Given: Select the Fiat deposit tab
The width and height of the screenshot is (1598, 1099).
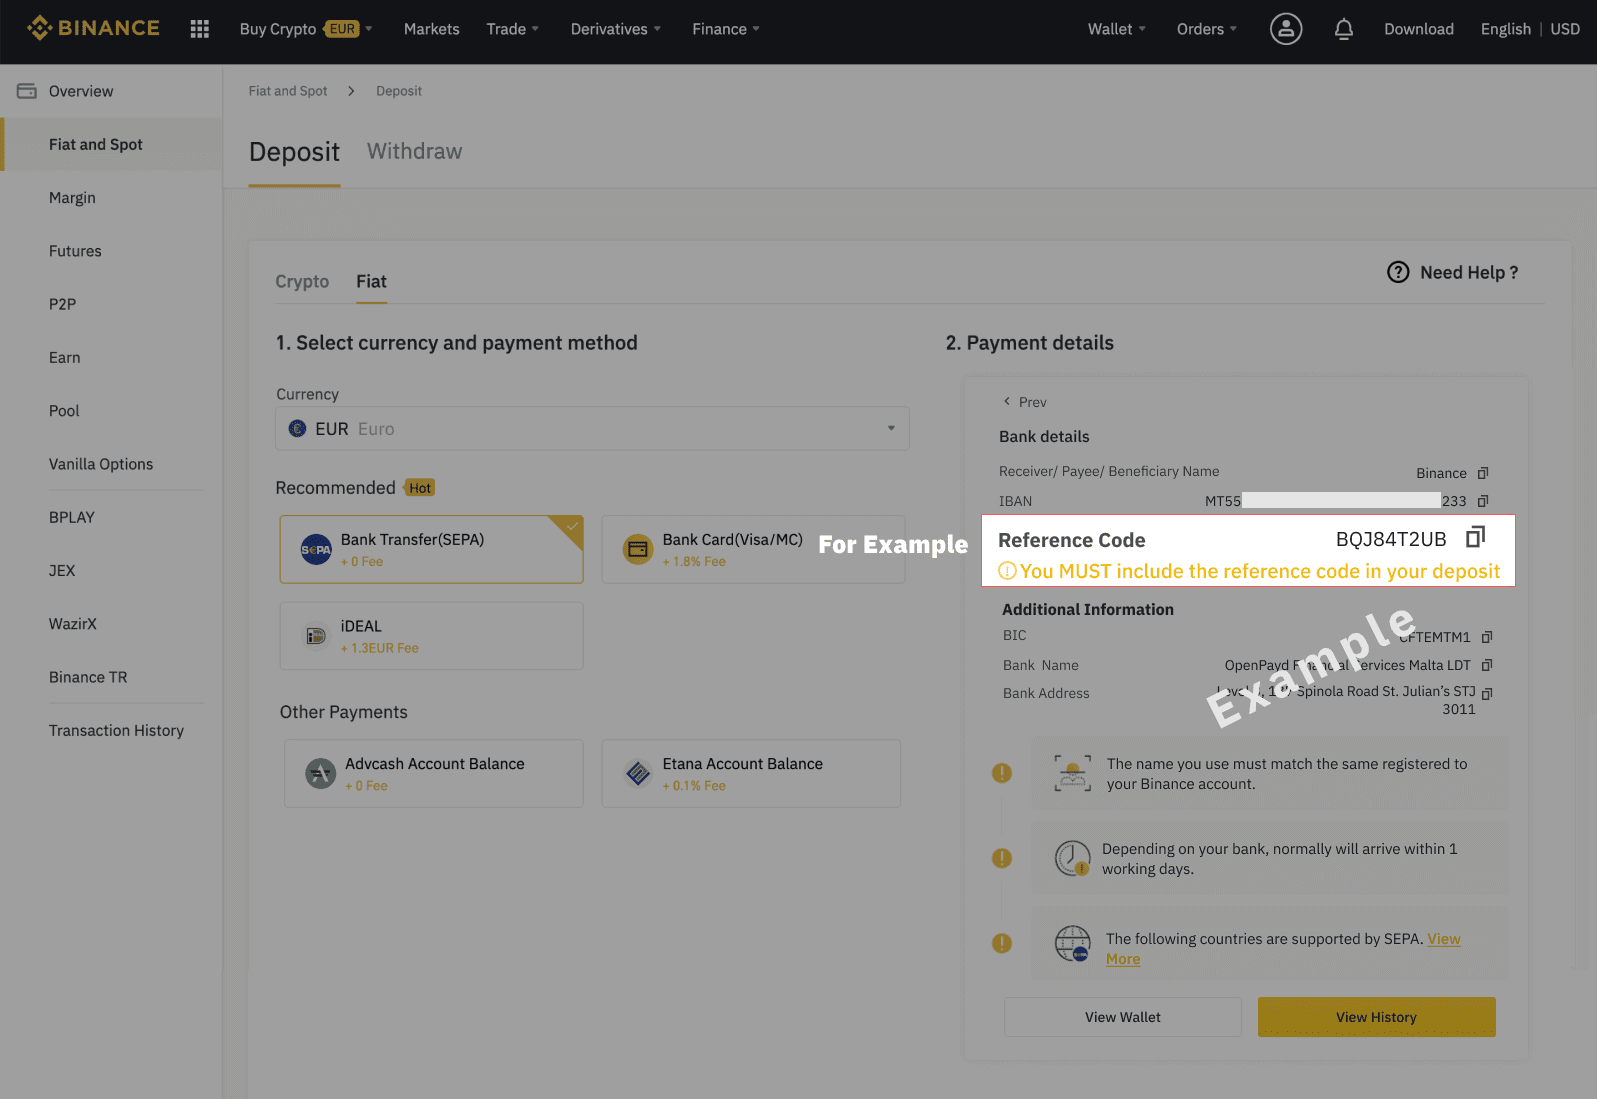Looking at the screenshot, I should [x=371, y=282].
